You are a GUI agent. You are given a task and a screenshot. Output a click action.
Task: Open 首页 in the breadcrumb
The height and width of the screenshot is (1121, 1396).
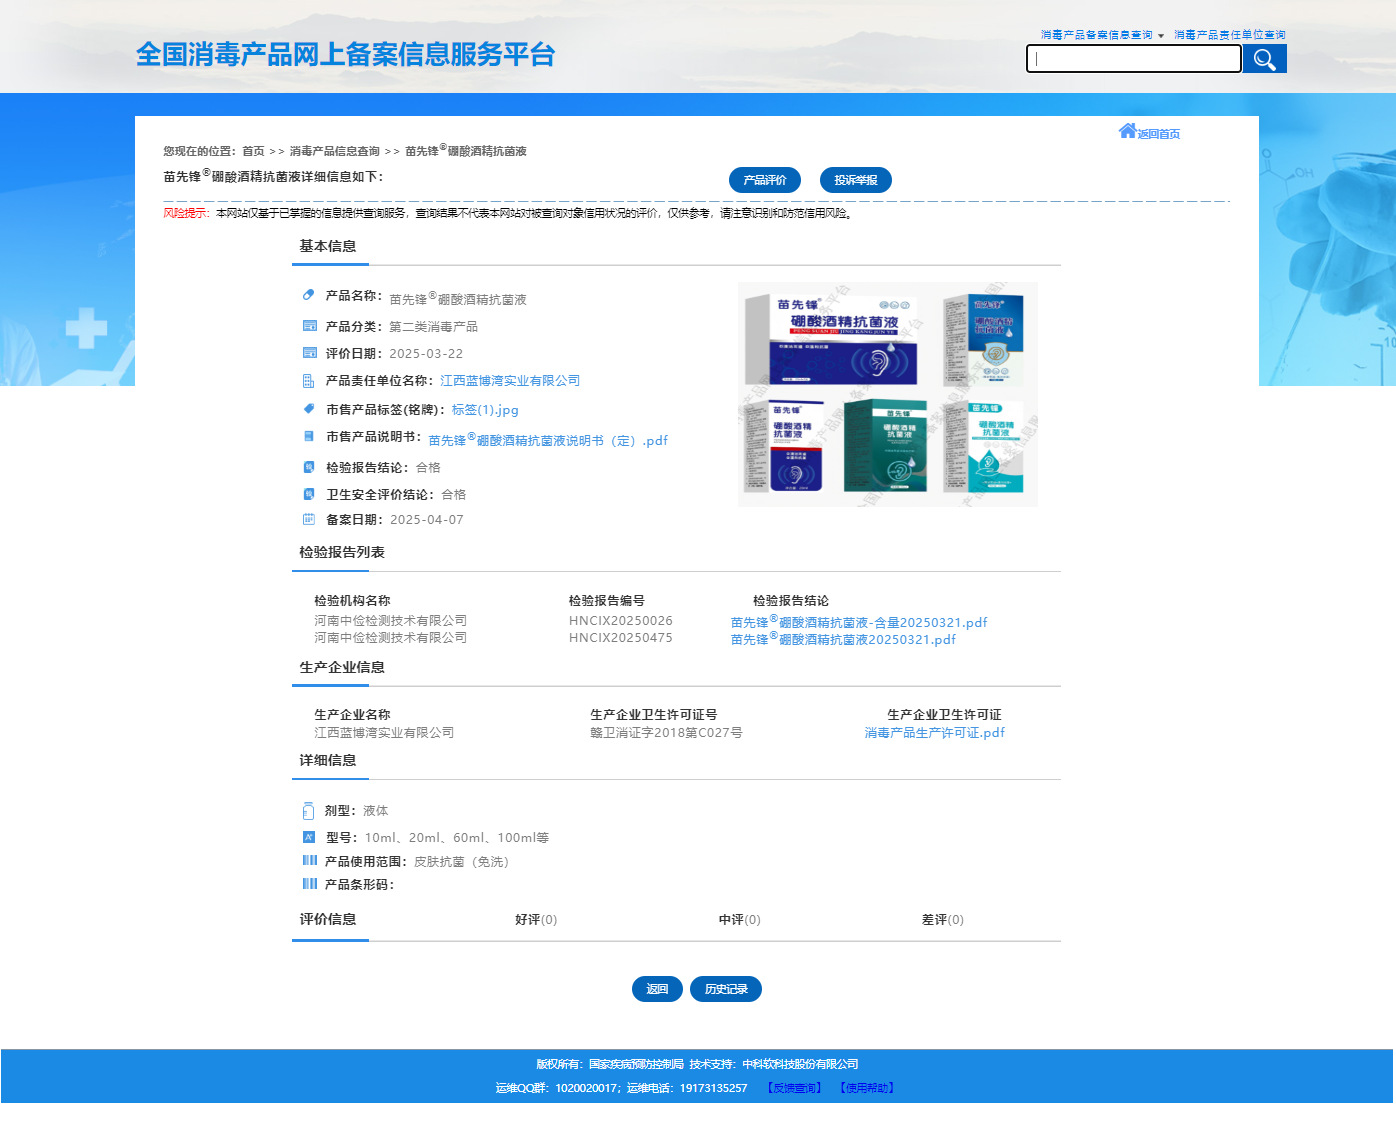[x=253, y=151]
